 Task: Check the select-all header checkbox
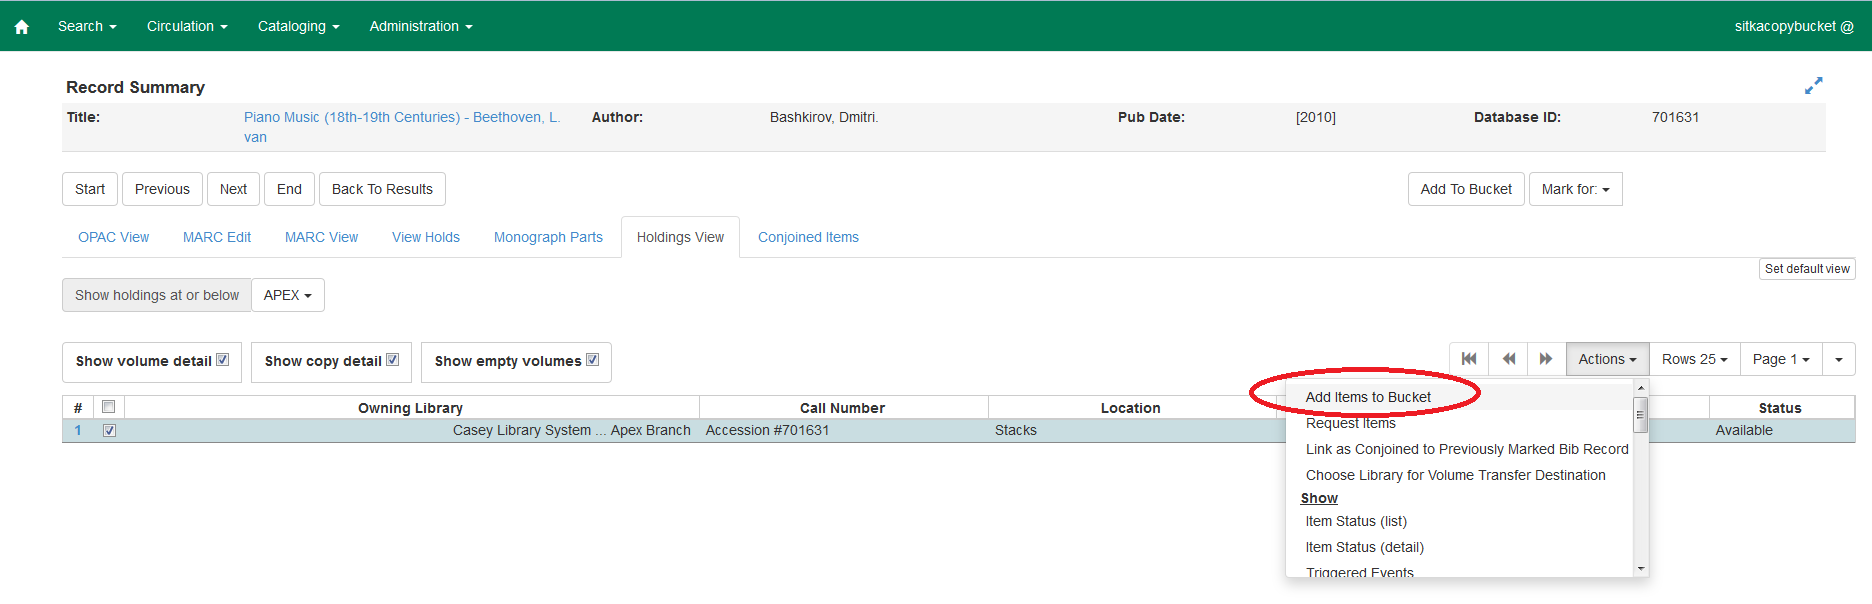point(109,407)
